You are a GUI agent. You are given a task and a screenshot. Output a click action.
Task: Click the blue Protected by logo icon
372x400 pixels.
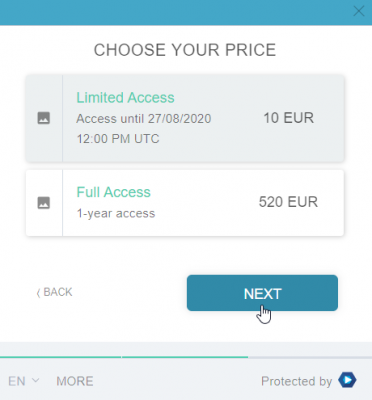pos(347,380)
